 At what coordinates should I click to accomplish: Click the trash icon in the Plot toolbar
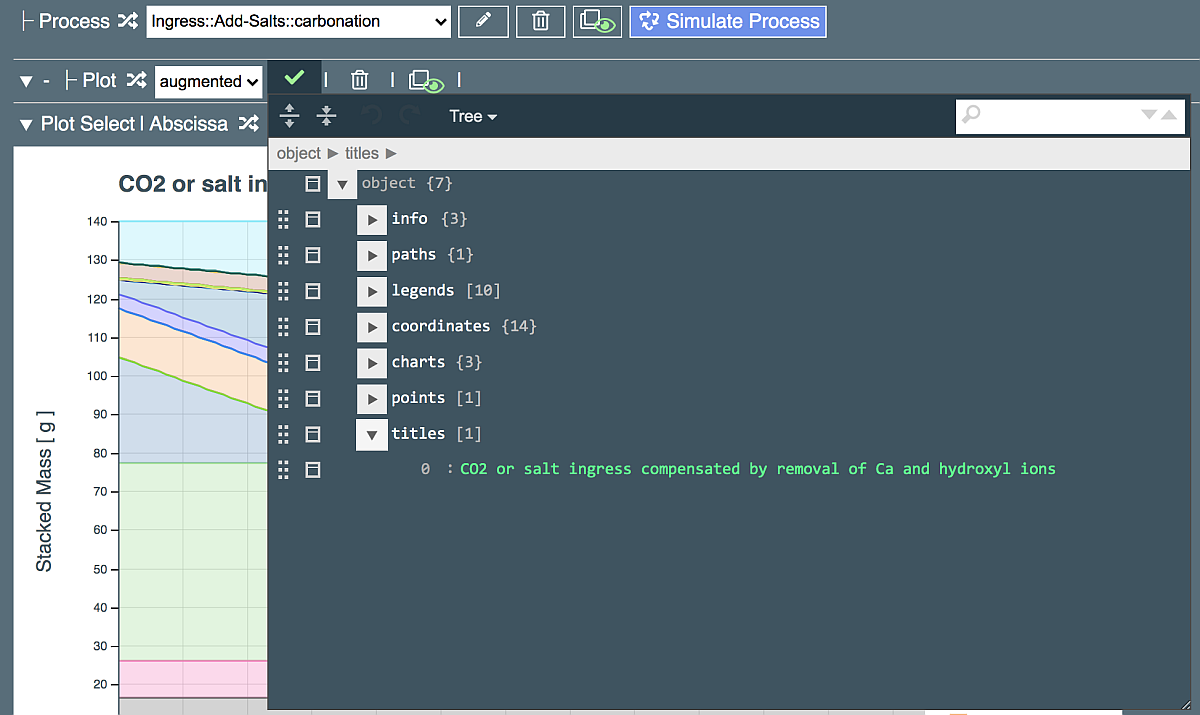coord(360,80)
